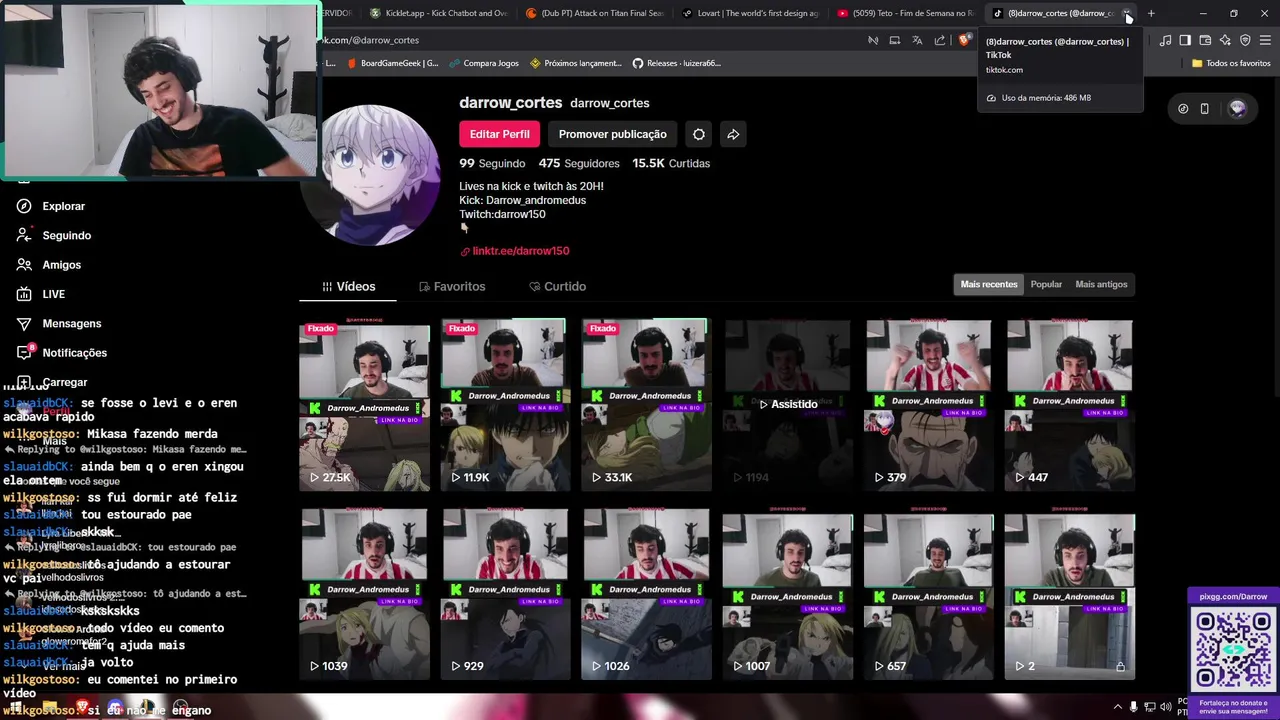1280x720 pixels.
Task: Click the microphone icon in system tray
Action: coord(1133,707)
